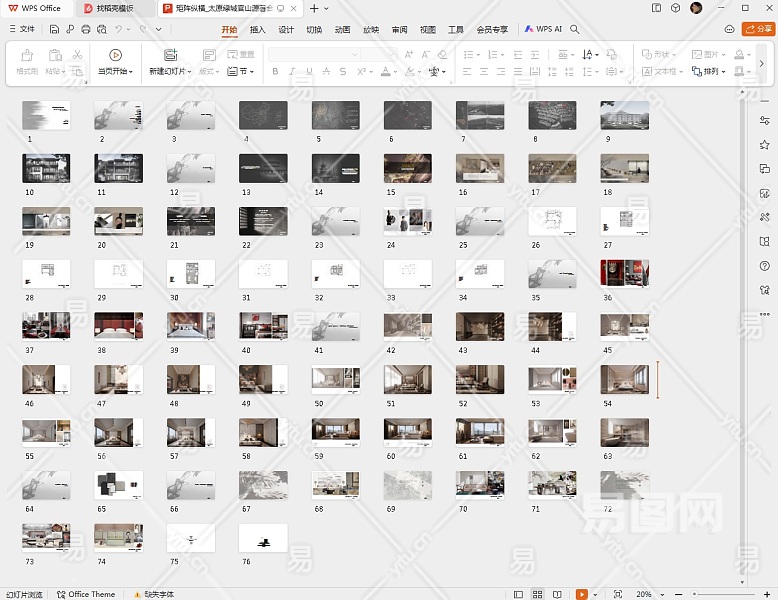The image size is (778, 600).
Task: Click the search magnifier icon beside WPS AI
Action: tap(575, 30)
